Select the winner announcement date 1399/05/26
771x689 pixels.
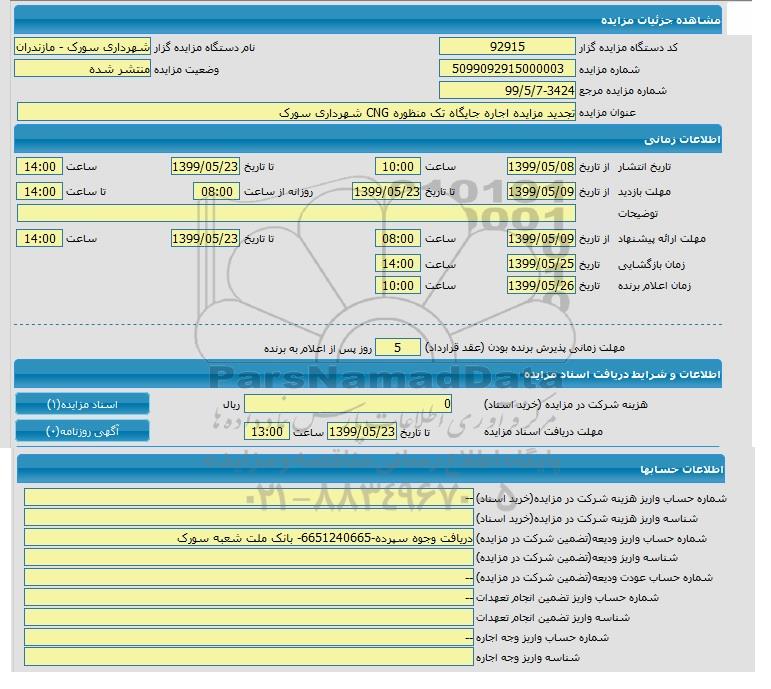(x=541, y=285)
